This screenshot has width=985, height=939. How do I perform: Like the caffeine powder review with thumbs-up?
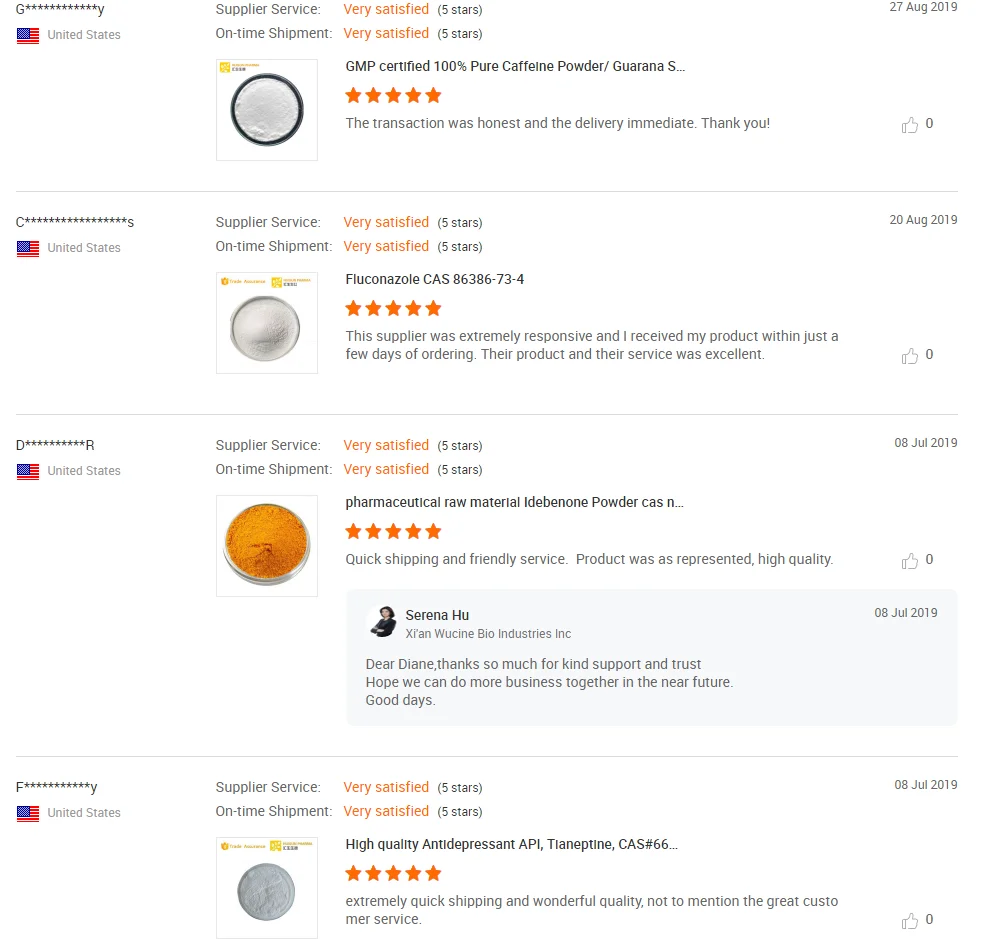[910, 125]
